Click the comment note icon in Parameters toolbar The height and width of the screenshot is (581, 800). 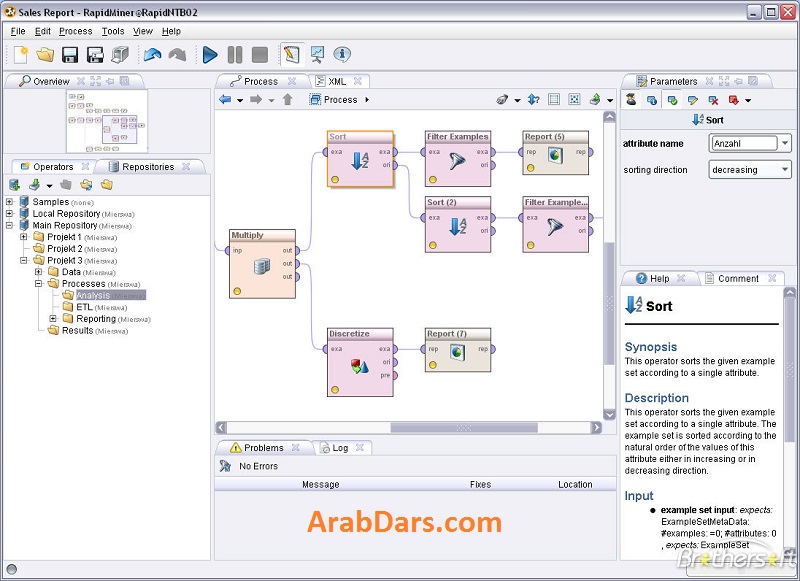tap(692, 100)
